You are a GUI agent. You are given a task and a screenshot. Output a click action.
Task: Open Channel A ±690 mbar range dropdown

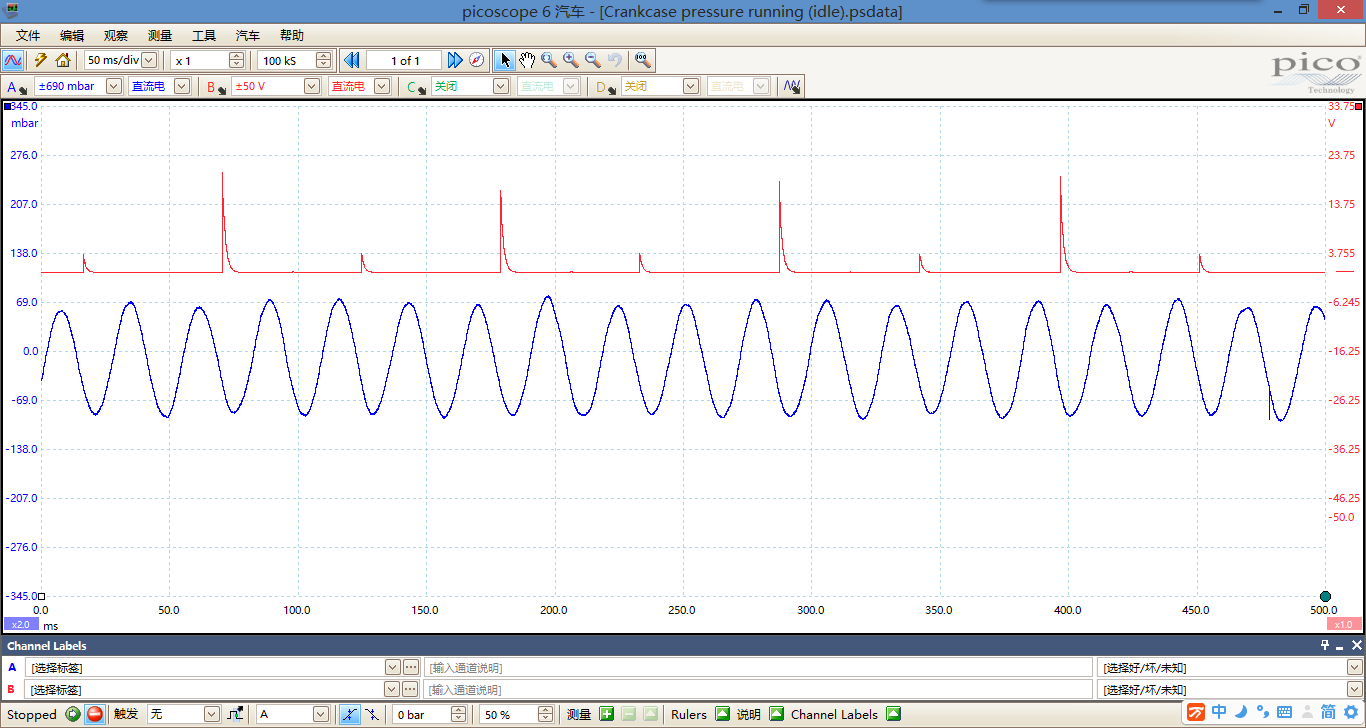(x=113, y=86)
